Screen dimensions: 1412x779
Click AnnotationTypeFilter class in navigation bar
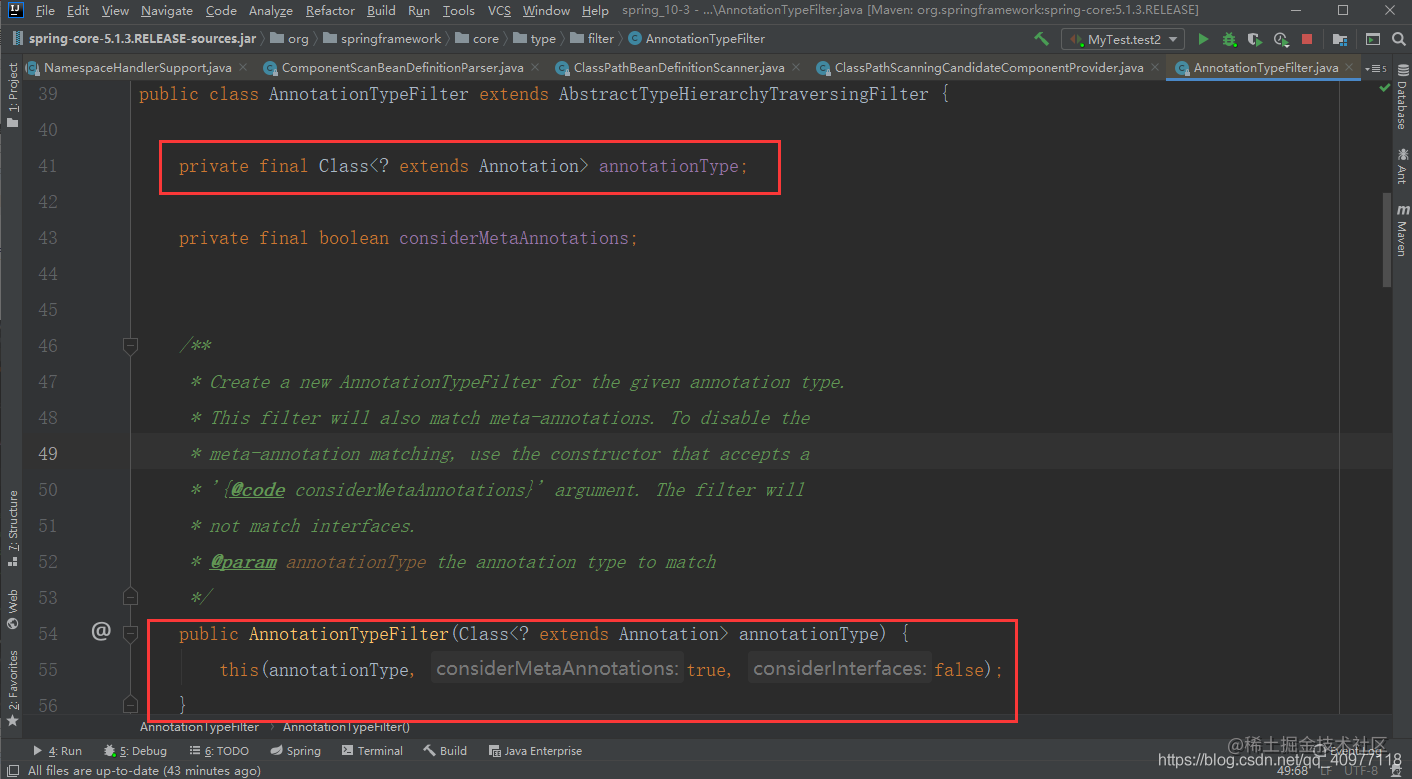(x=696, y=39)
